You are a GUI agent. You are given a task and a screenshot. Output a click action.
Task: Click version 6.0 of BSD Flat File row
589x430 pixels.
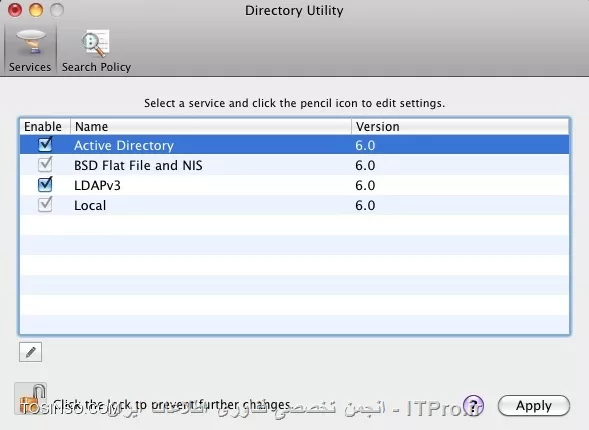(x=365, y=166)
